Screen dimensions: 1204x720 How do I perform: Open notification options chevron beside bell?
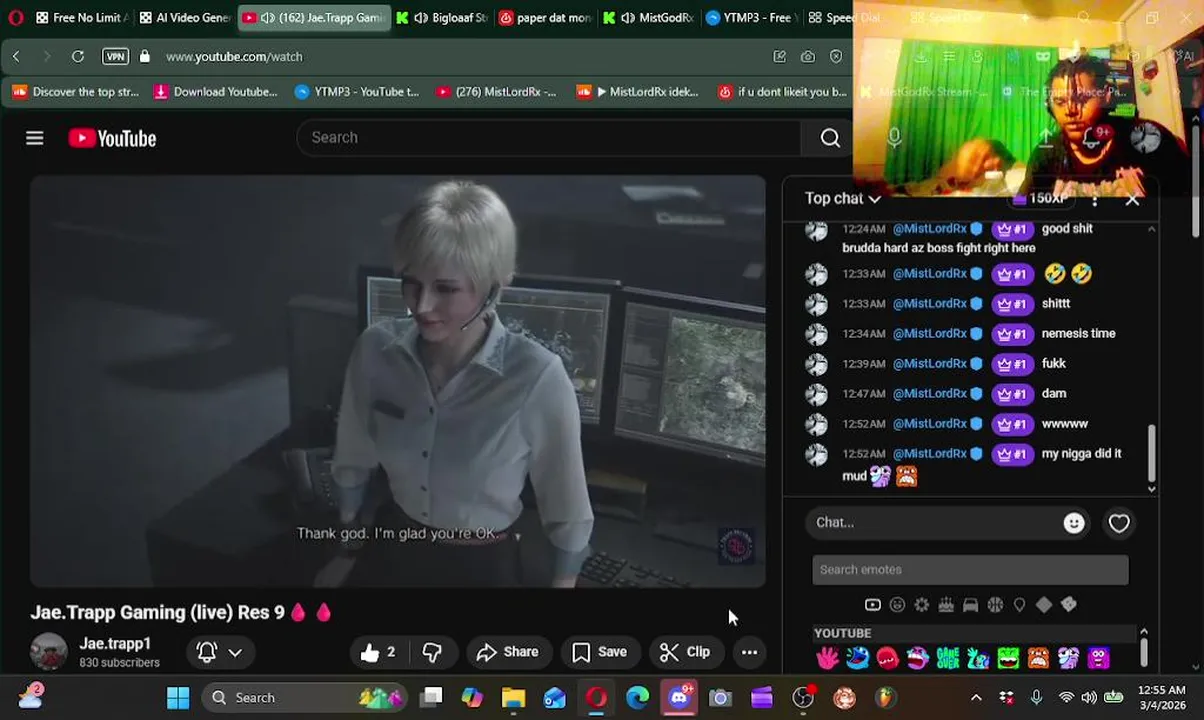(235, 652)
